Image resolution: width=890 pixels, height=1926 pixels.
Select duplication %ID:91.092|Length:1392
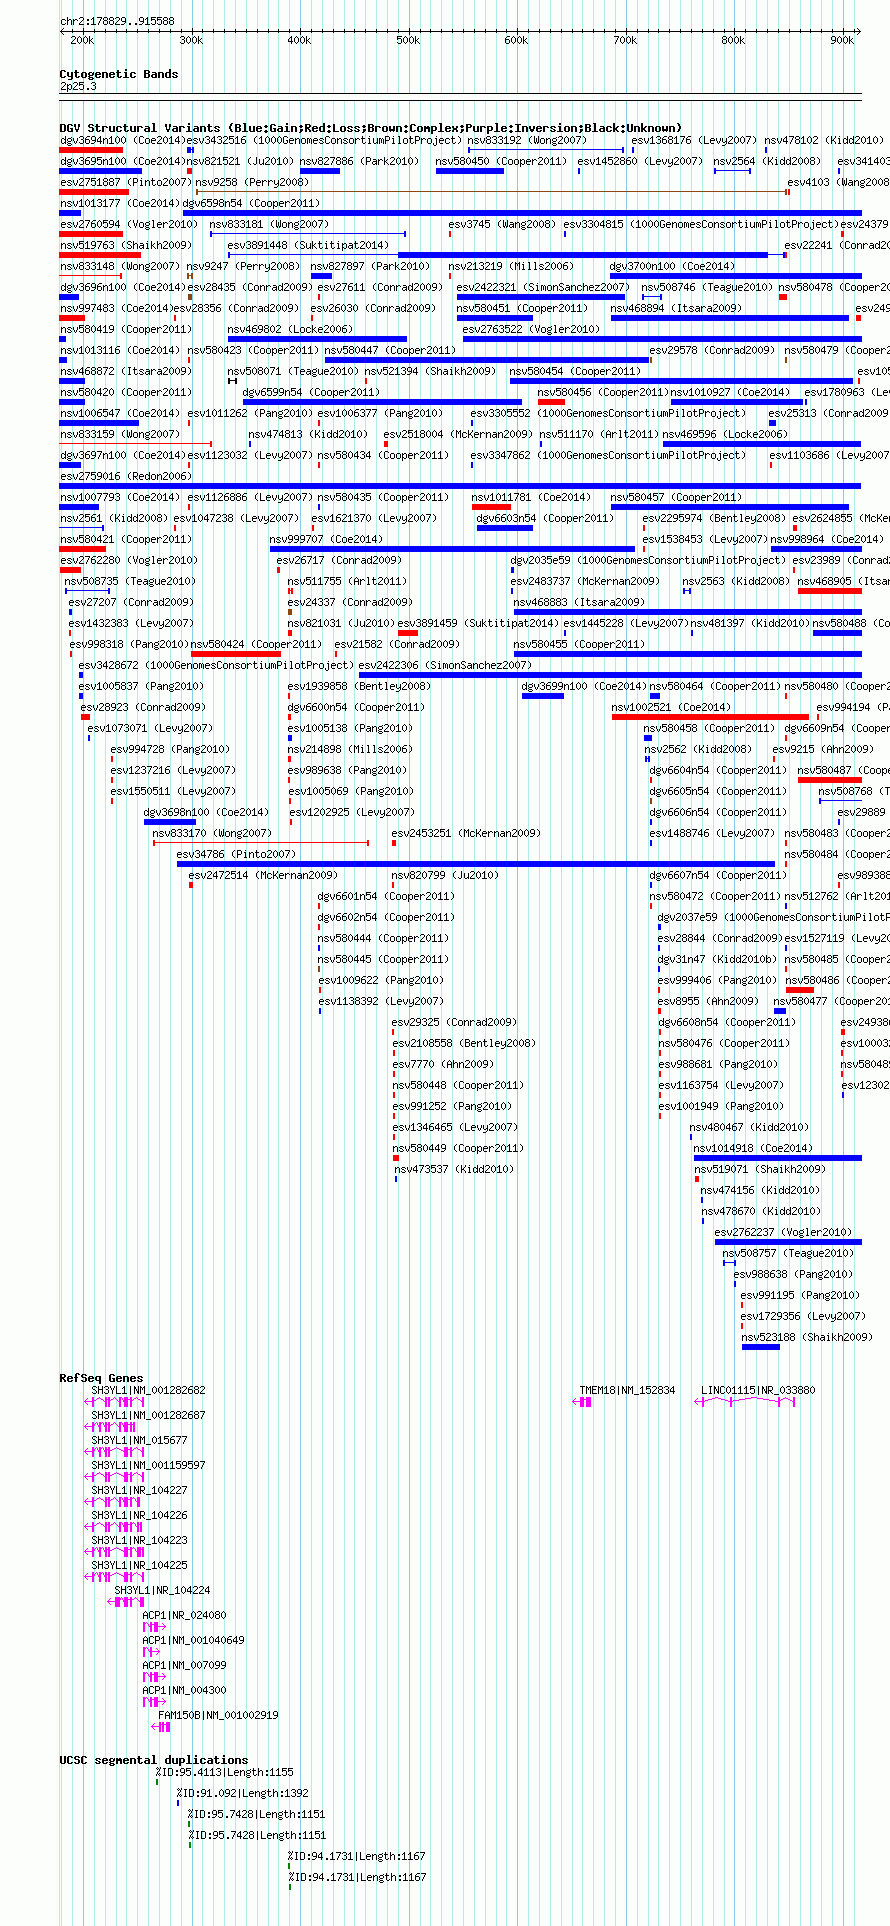243,1794
